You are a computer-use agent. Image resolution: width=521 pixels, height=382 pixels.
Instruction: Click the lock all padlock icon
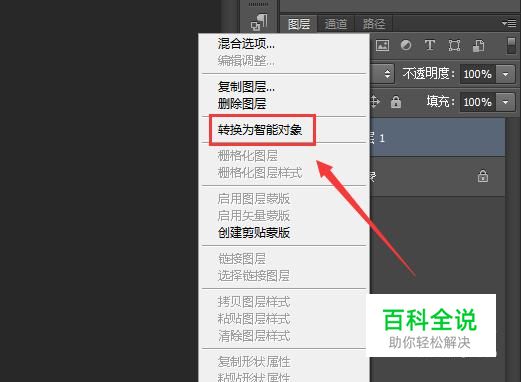[x=396, y=102]
